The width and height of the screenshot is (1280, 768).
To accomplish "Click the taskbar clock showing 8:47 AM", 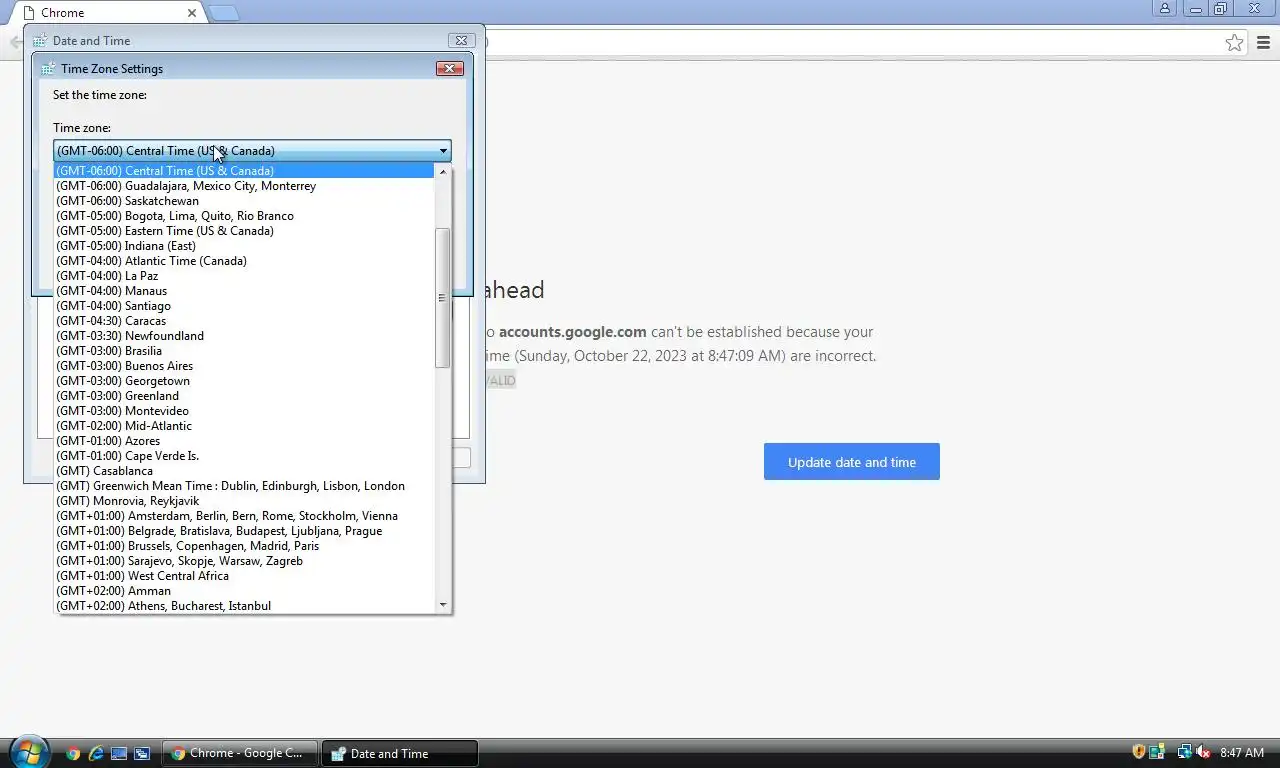I will (1242, 753).
